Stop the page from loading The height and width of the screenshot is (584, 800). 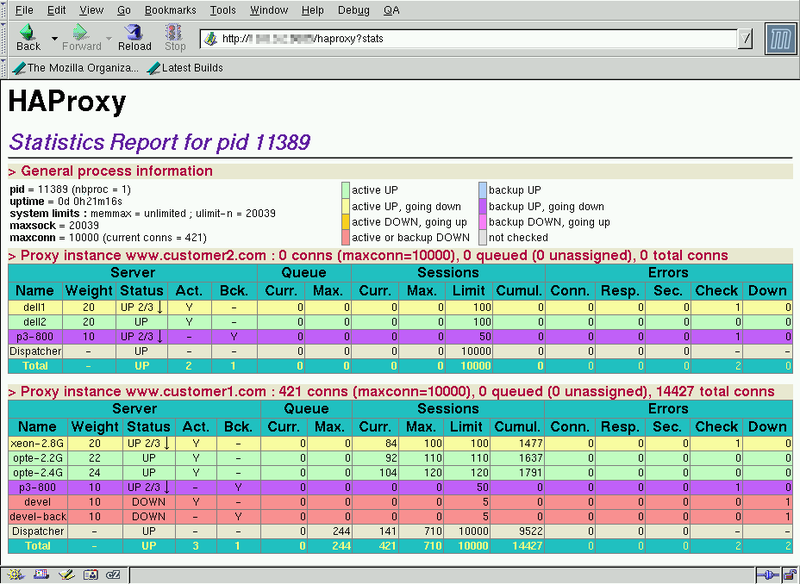174,38
